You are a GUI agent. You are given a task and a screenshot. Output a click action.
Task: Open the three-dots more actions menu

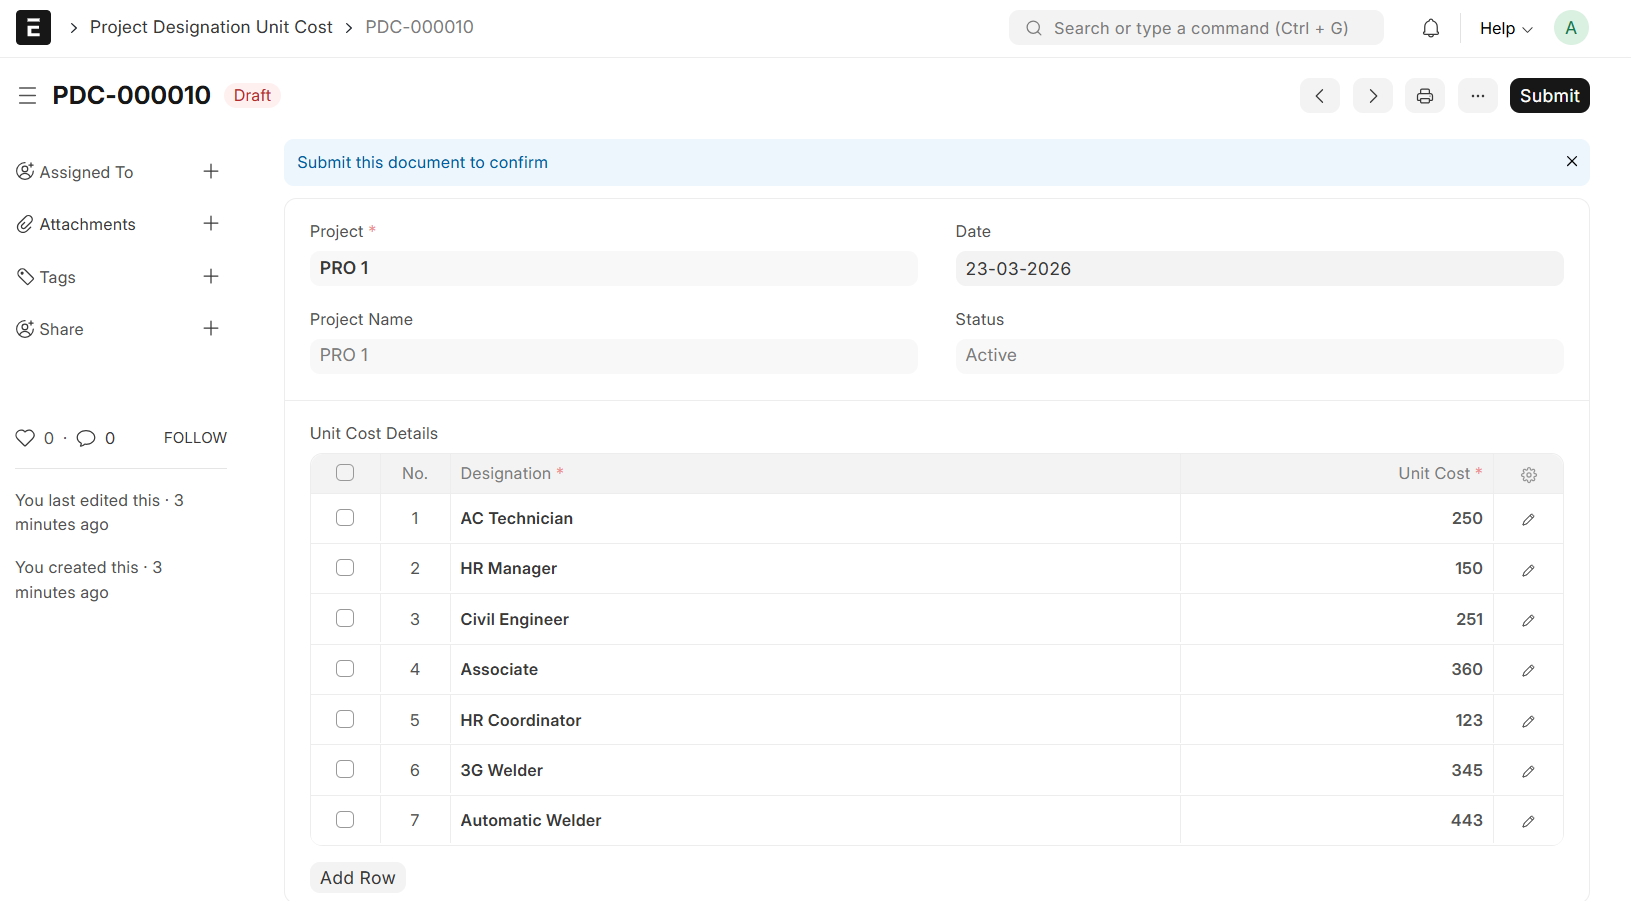click(x=1477, y=96)
